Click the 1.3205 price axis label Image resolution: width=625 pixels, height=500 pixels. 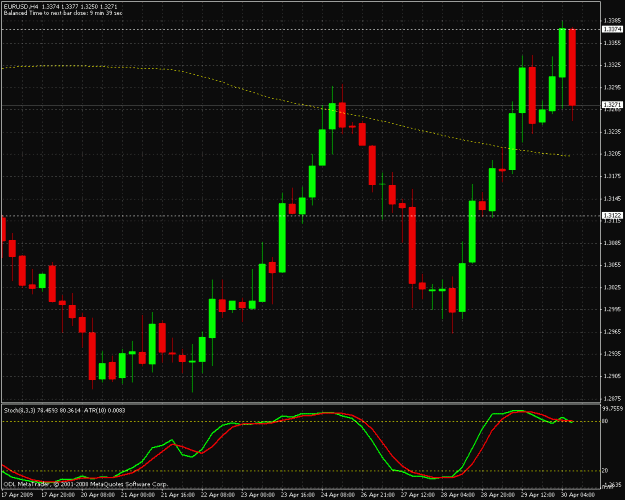(x=612, y=154)
